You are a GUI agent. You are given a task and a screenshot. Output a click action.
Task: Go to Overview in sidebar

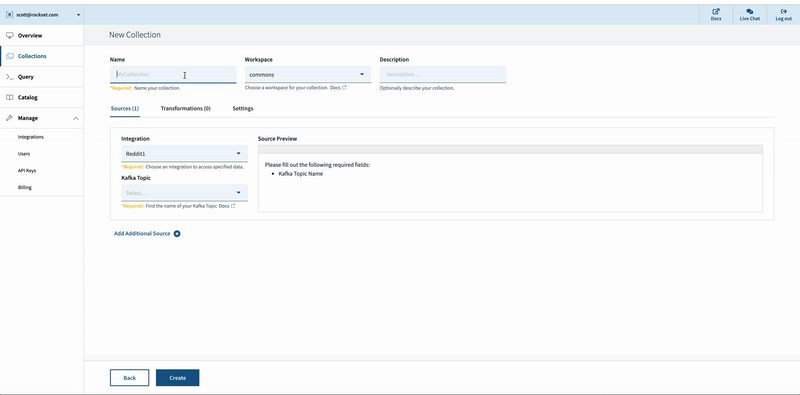30,36
